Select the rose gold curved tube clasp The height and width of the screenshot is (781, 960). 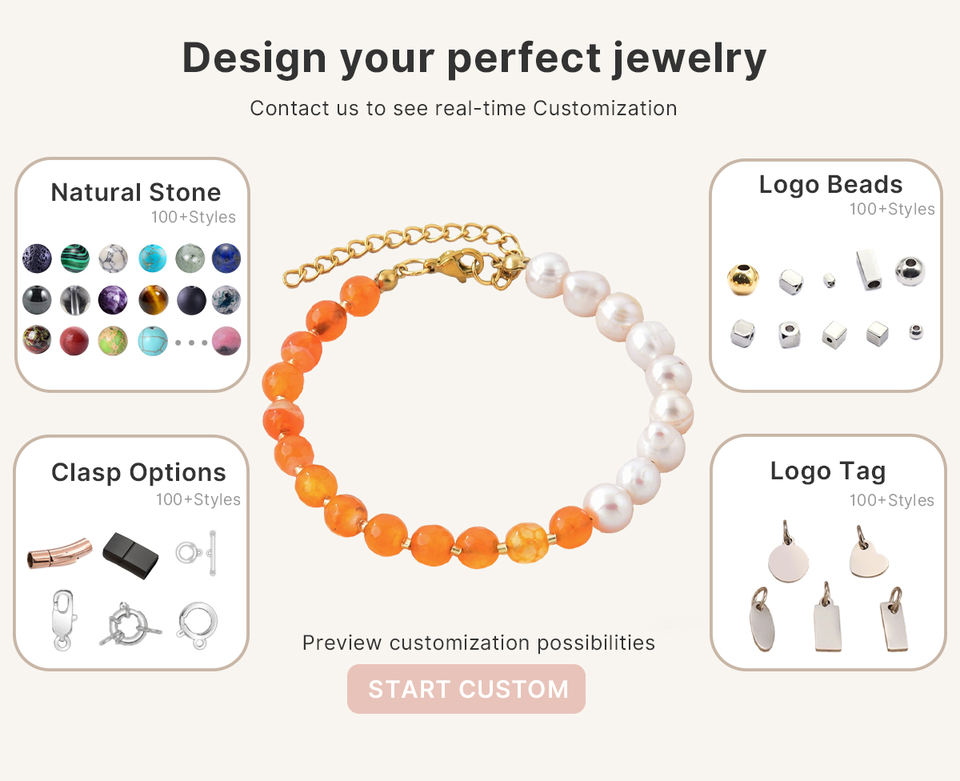pos(59,552)
